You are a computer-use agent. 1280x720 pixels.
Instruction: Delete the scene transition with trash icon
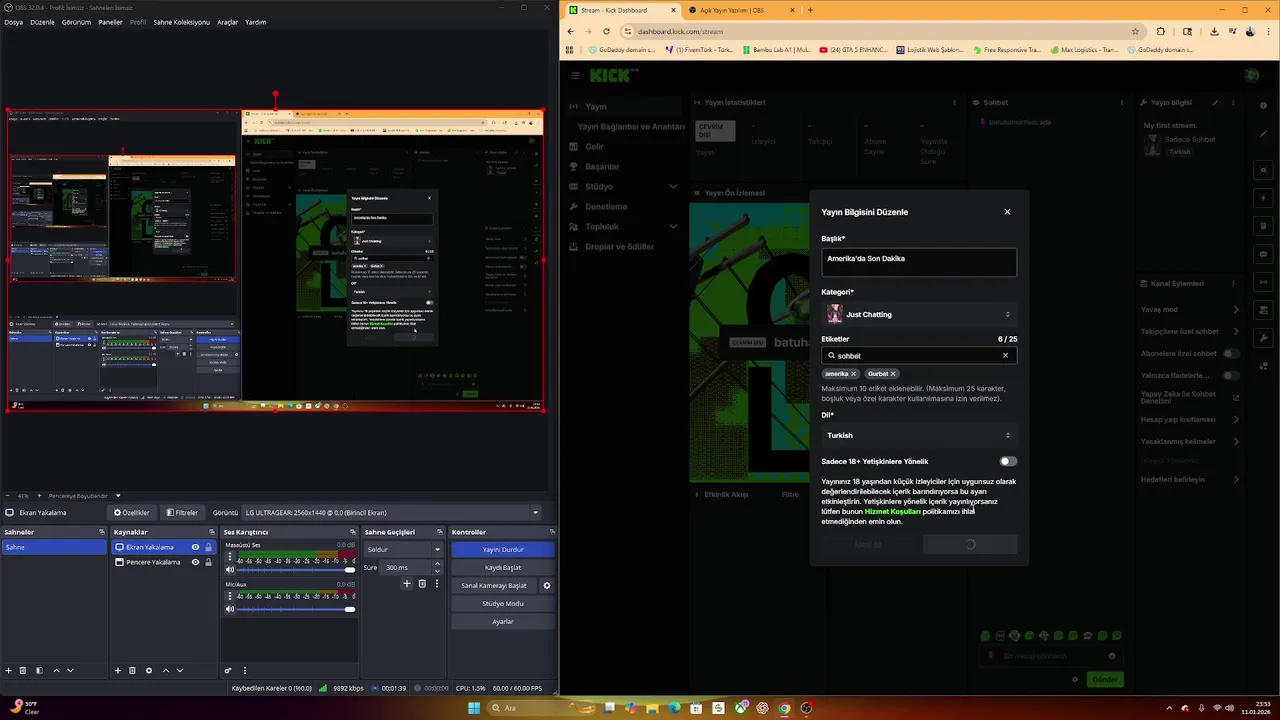(x=421, y=584)
